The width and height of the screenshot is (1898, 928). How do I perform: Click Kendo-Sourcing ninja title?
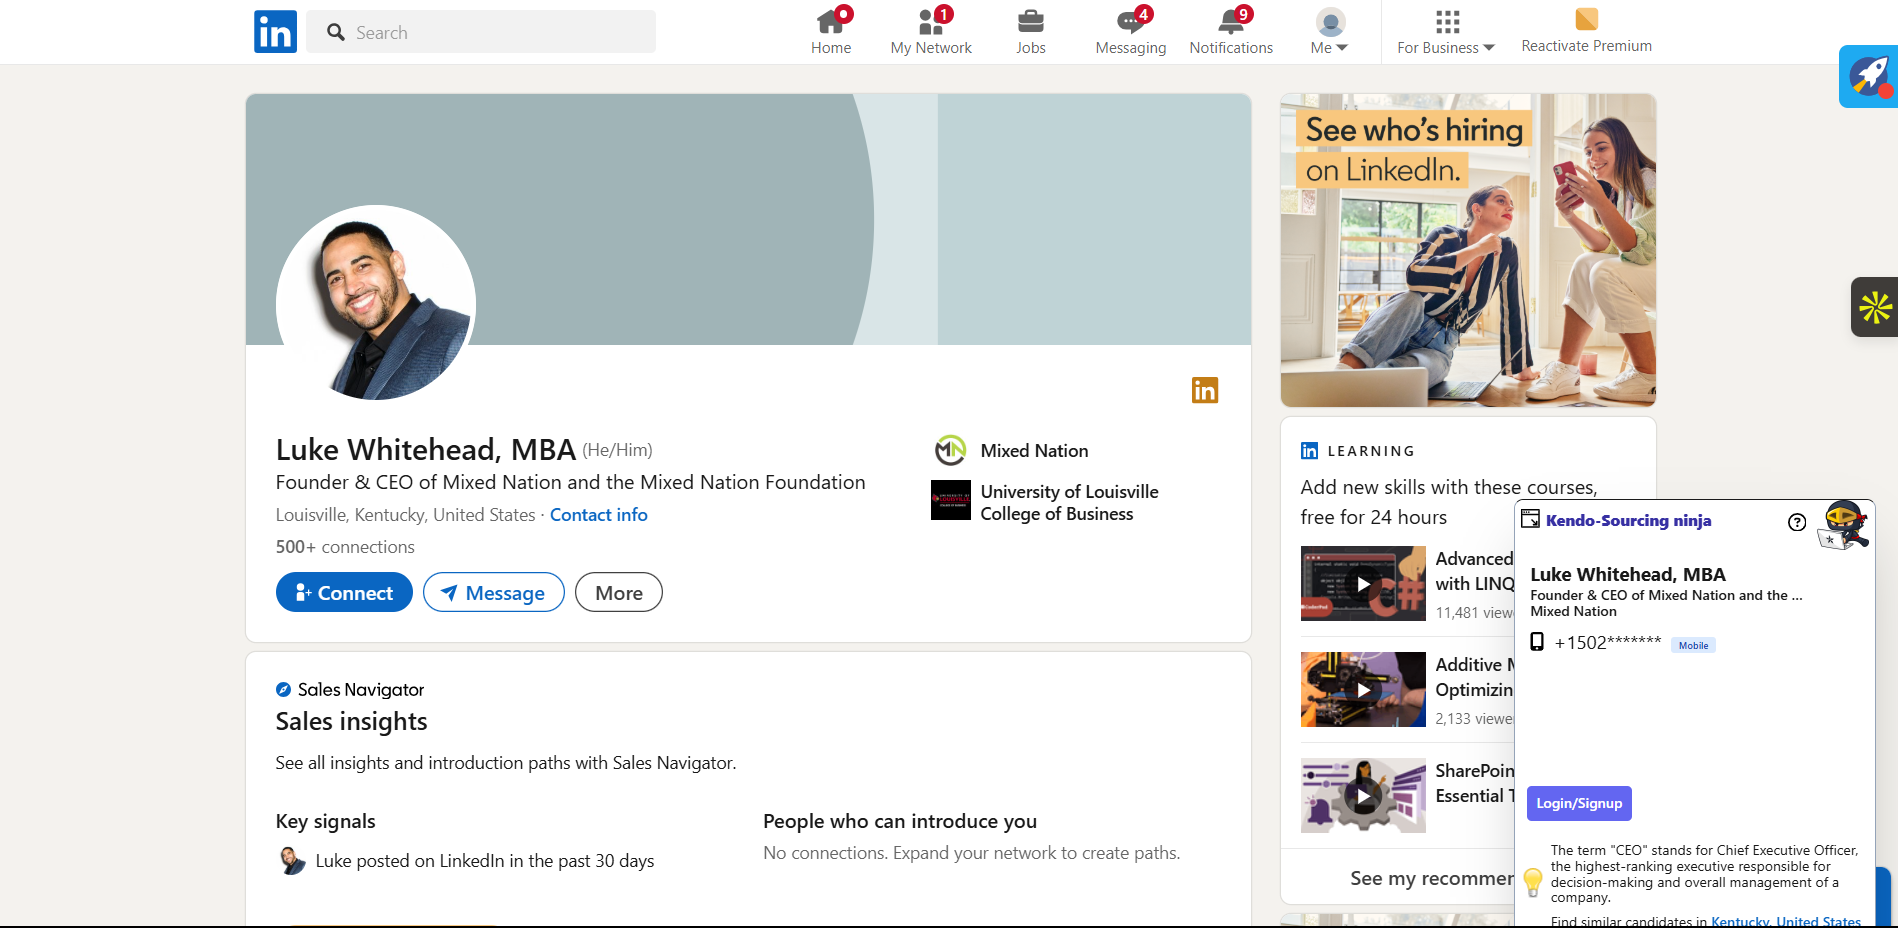pos(1628,521)
